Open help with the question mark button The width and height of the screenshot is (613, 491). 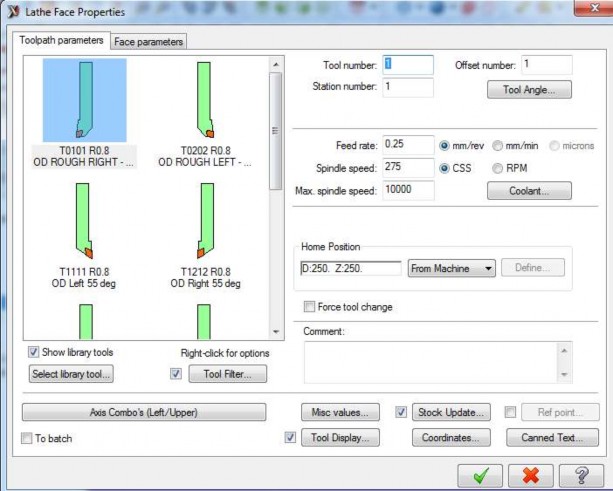[x=580, y=475]
